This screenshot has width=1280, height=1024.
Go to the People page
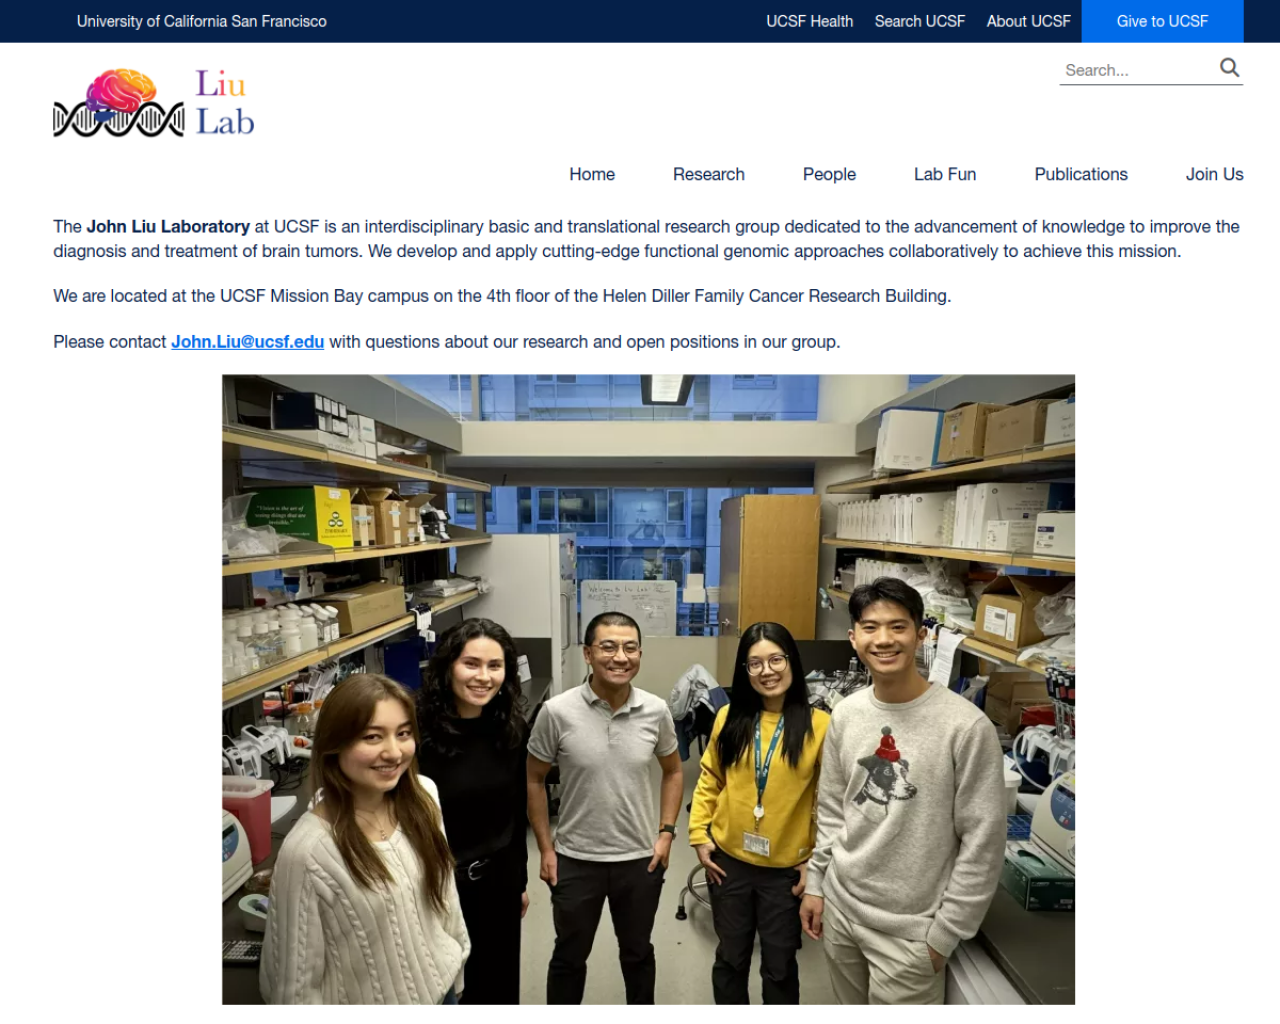(x=829, y=174)
